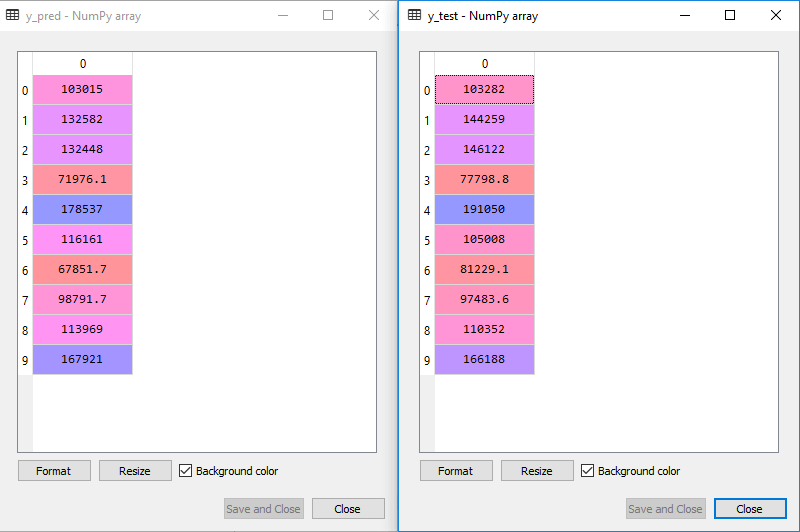Click Resize button in y_test window

click(x=537, y=471)
